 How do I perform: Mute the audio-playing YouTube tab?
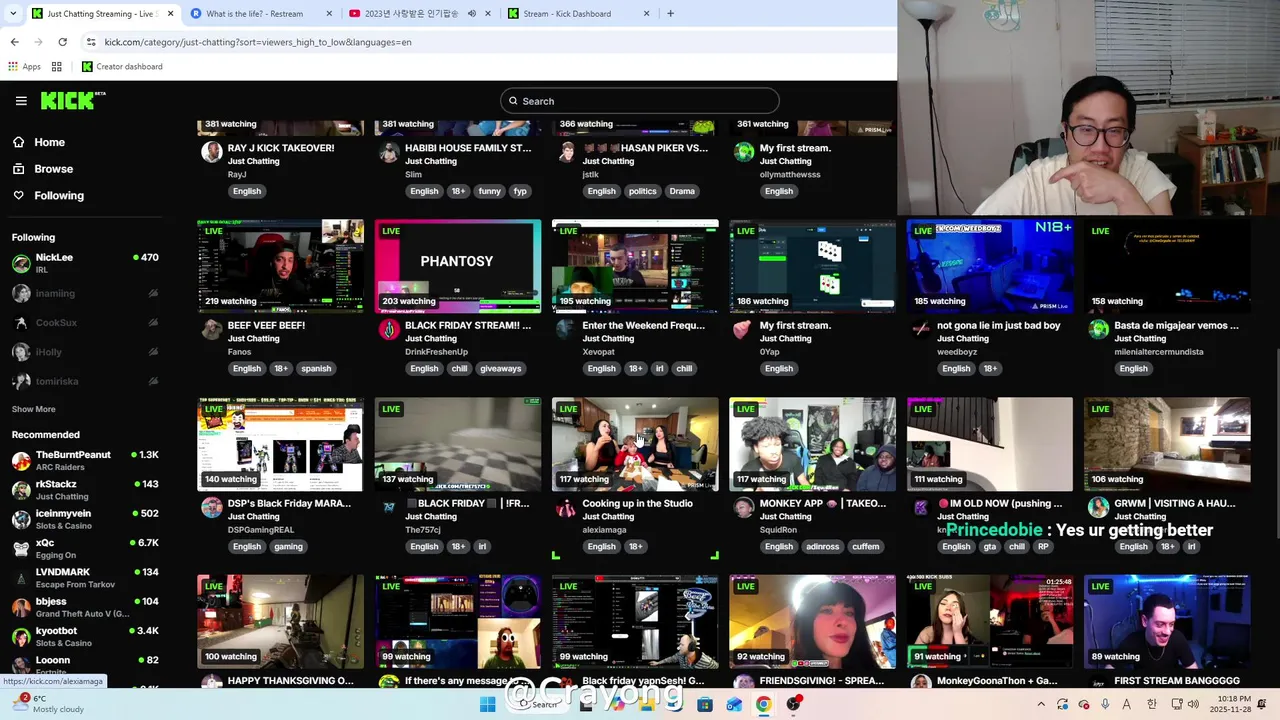click(x=471, y=14)
